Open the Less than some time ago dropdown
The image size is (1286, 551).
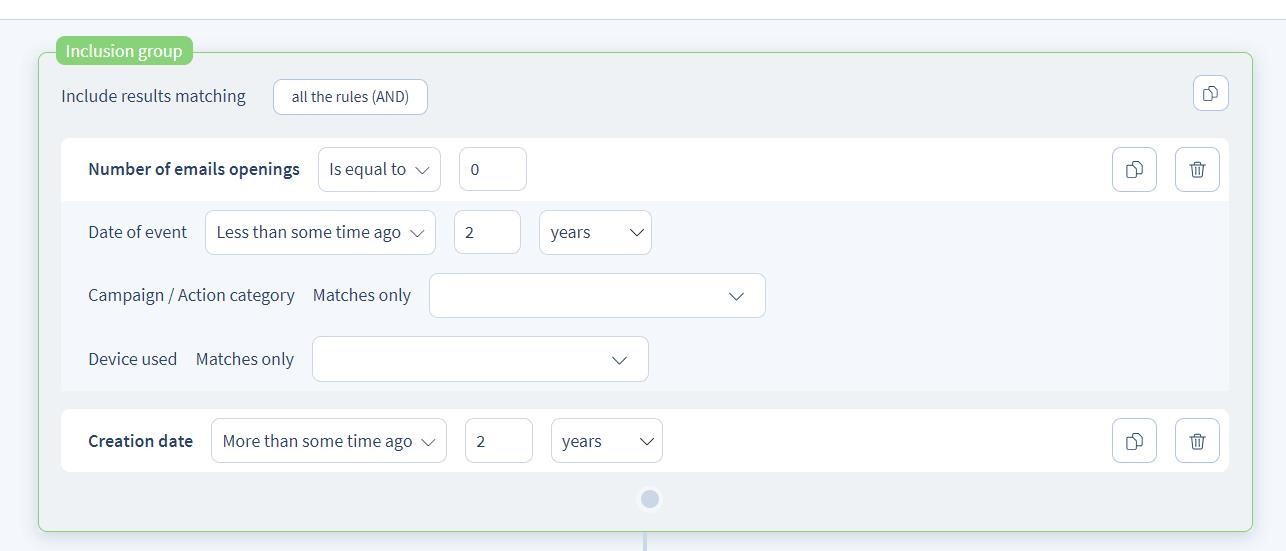click(320, 232)
